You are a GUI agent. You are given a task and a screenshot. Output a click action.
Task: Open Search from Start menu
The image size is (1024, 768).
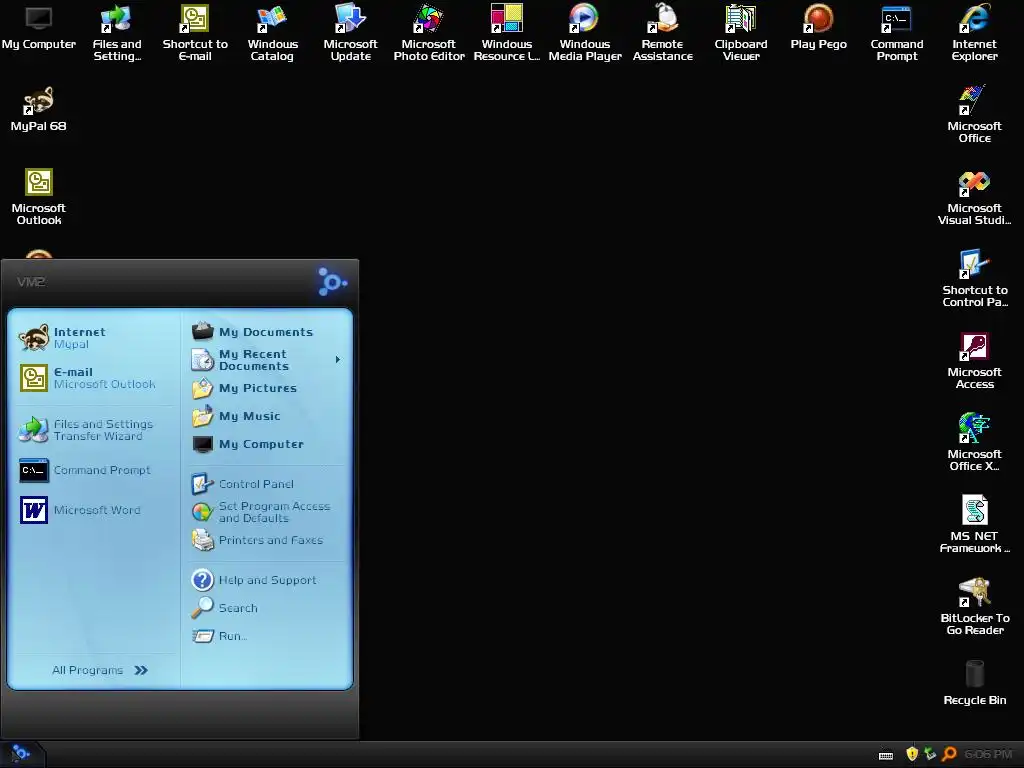(x=266, y=608)
